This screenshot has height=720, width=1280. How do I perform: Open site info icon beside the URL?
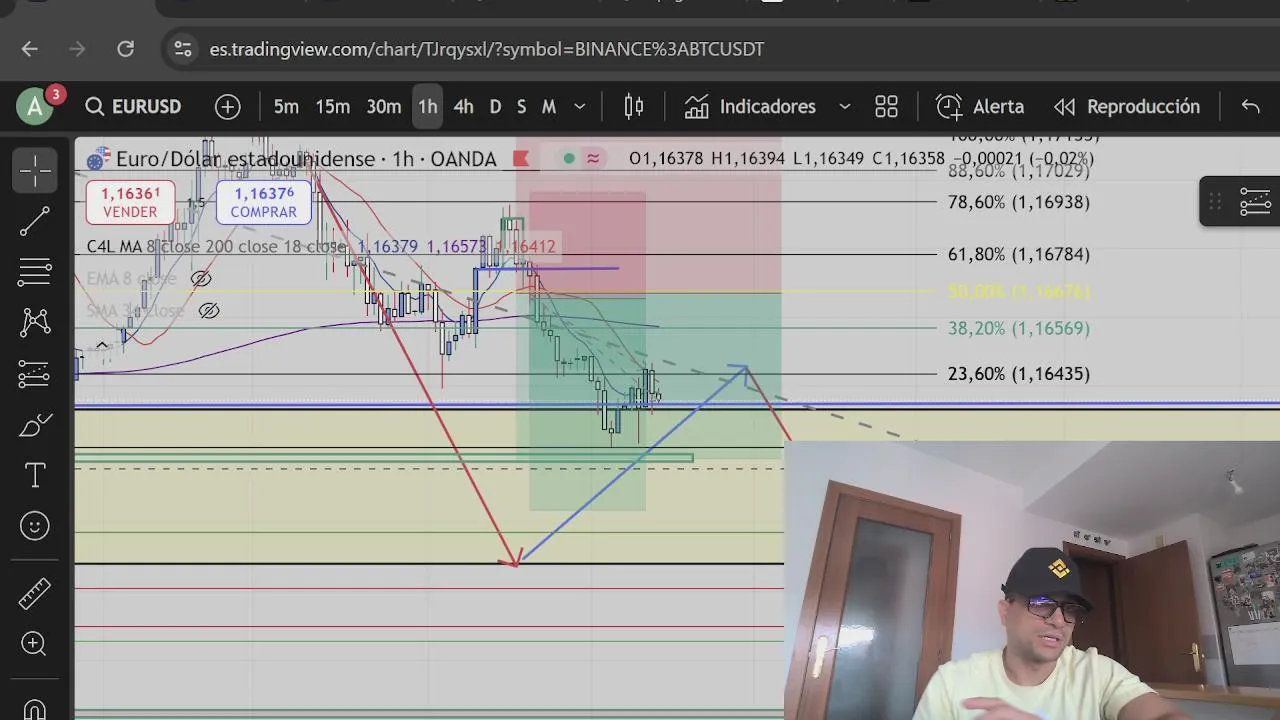point(182,48)
